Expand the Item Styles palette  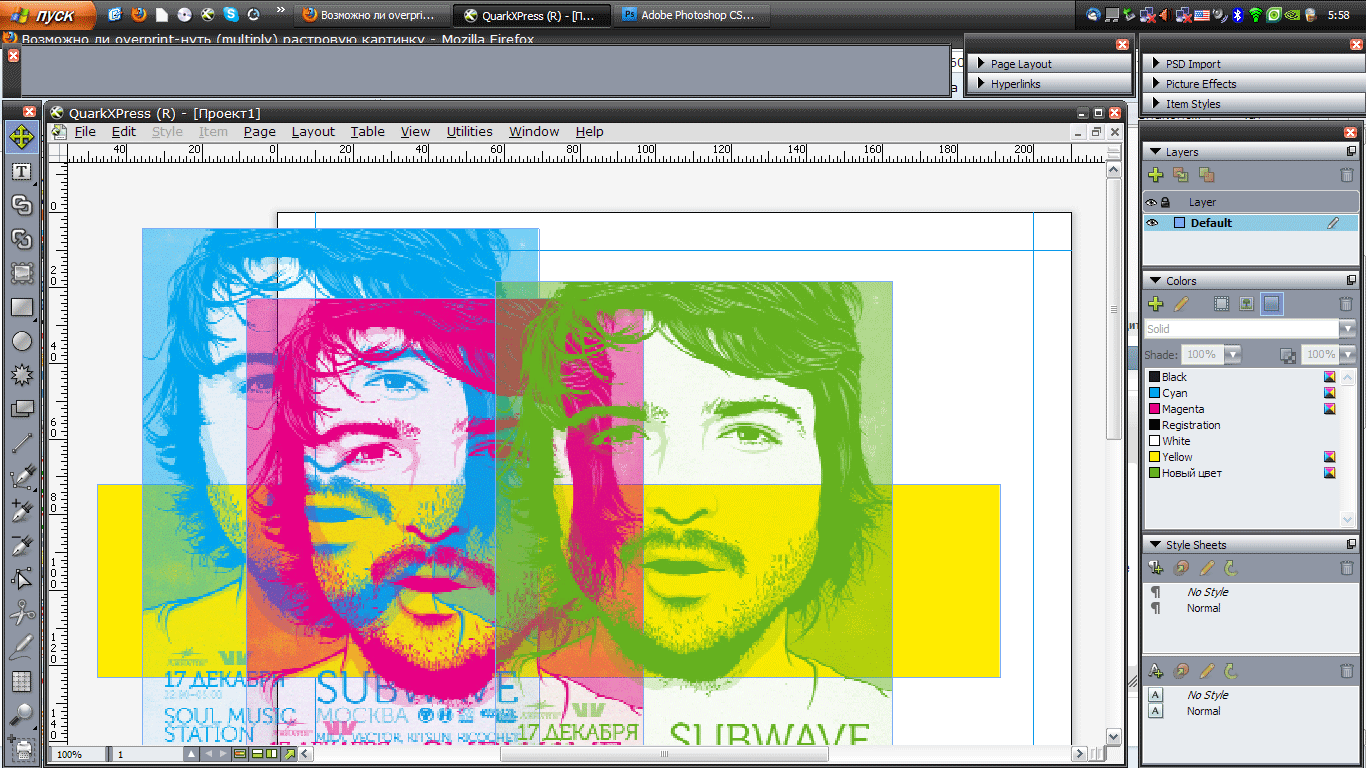click(1156, 104)
